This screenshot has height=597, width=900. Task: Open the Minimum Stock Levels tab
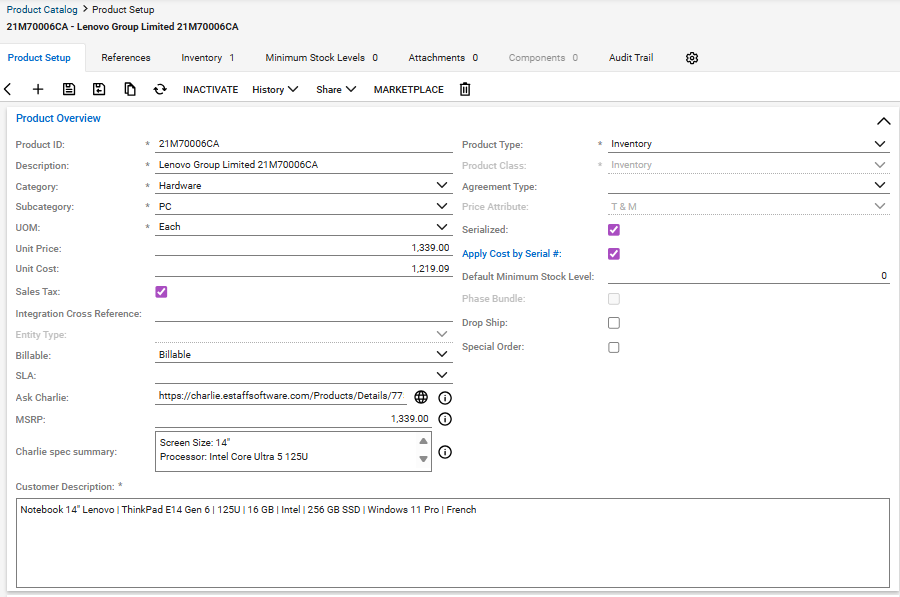tap(321, 57)
